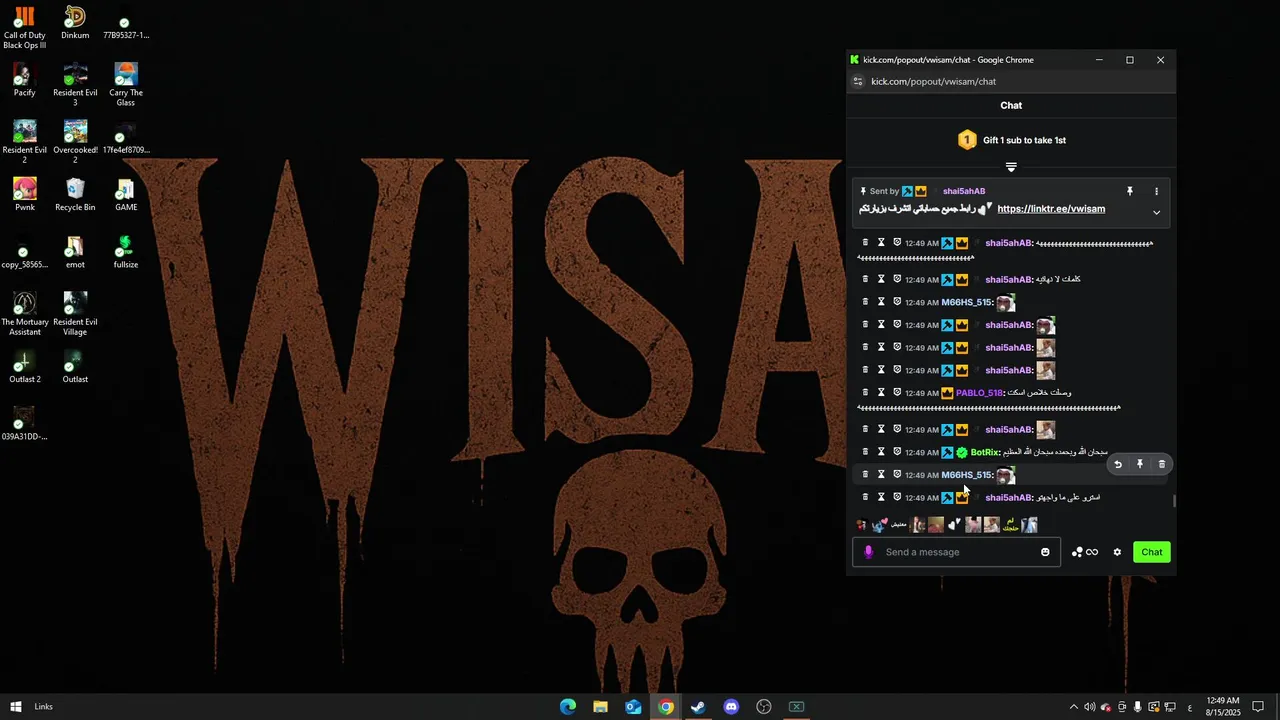Delete hovered message via floating trash icon
The height and width of the screenshot is (720, 1280).
(1161, 464)
